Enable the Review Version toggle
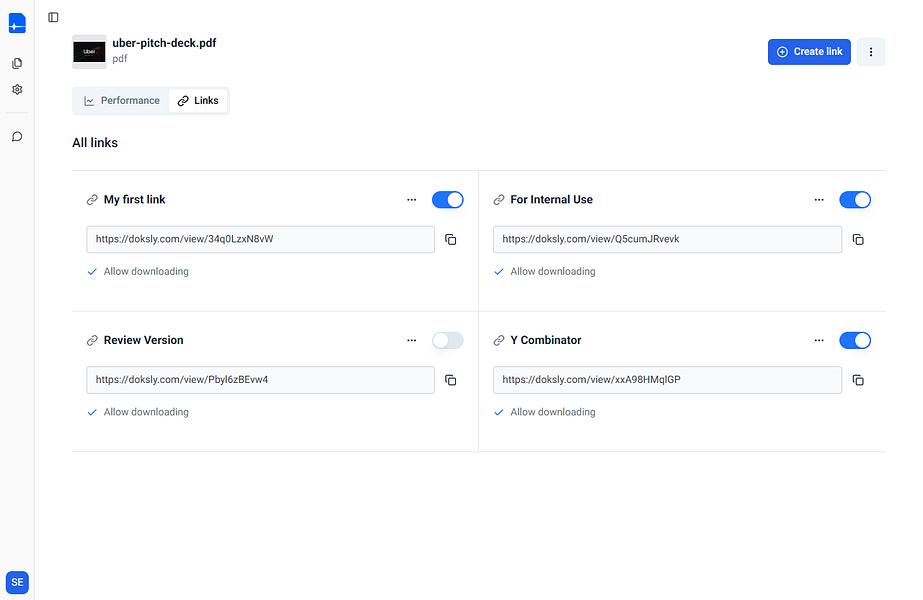Viewport: 923px width, 600px height. tap(447, 340)
